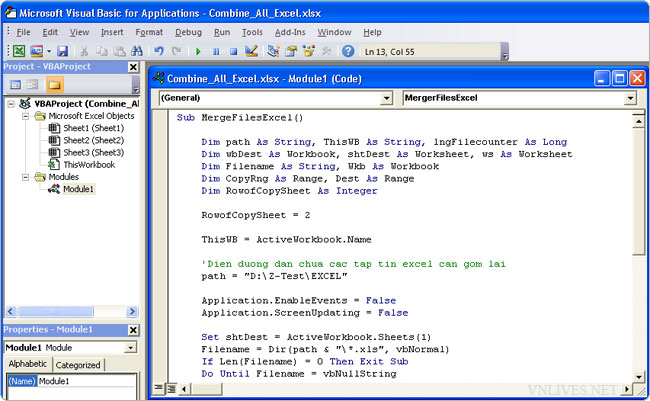This screenshot has height=401, width=650.
Task: Run the macro with the green play icon
Action: pos(198,51)
